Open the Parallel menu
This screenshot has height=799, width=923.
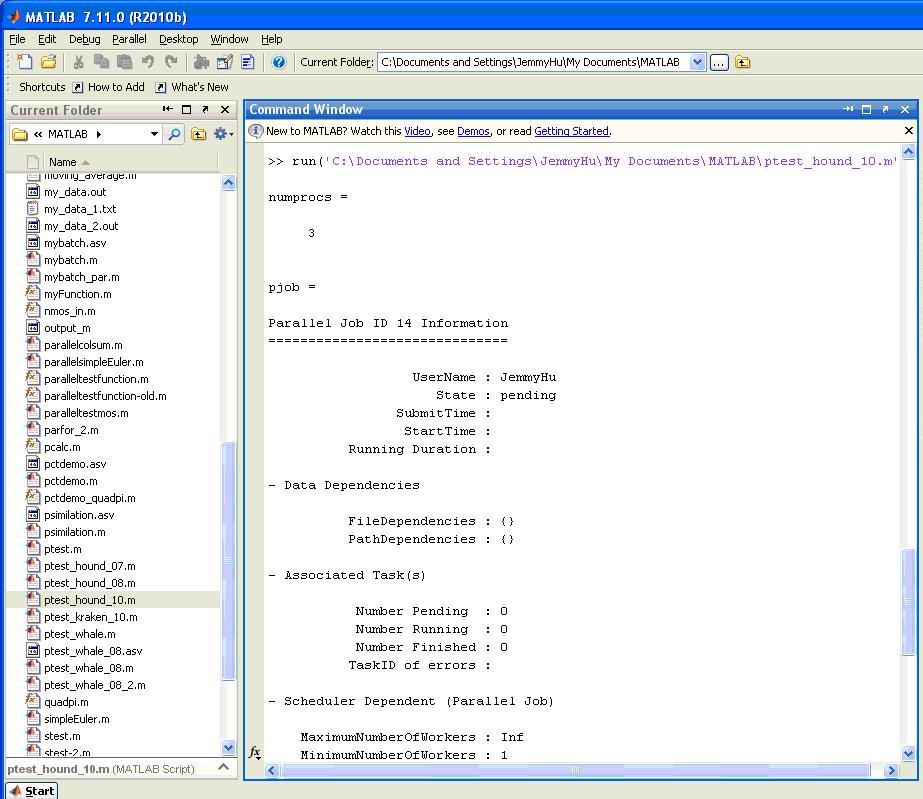(129, 39)
